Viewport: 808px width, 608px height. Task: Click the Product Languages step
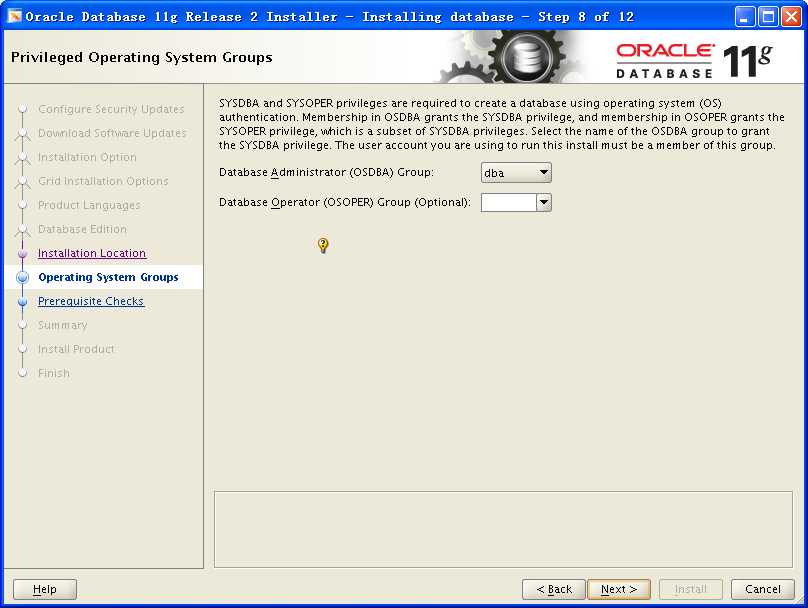tap(89, 205)
